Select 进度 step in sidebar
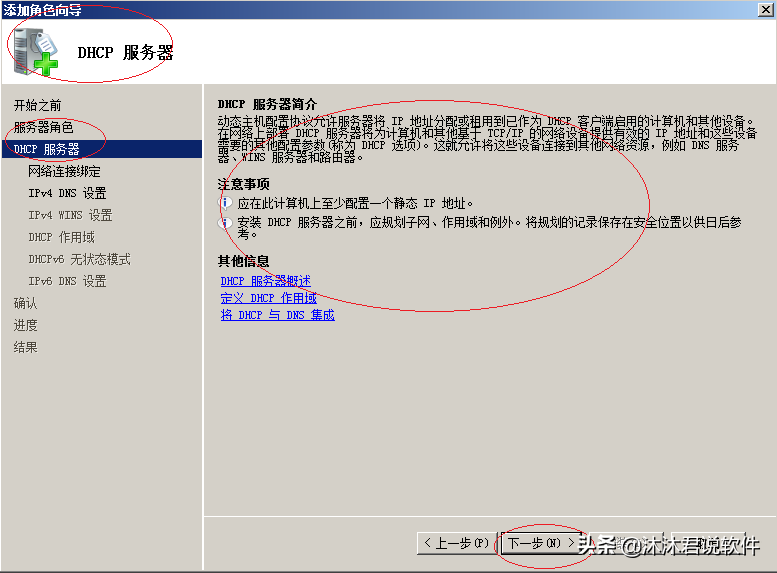 tap(26, 325)
